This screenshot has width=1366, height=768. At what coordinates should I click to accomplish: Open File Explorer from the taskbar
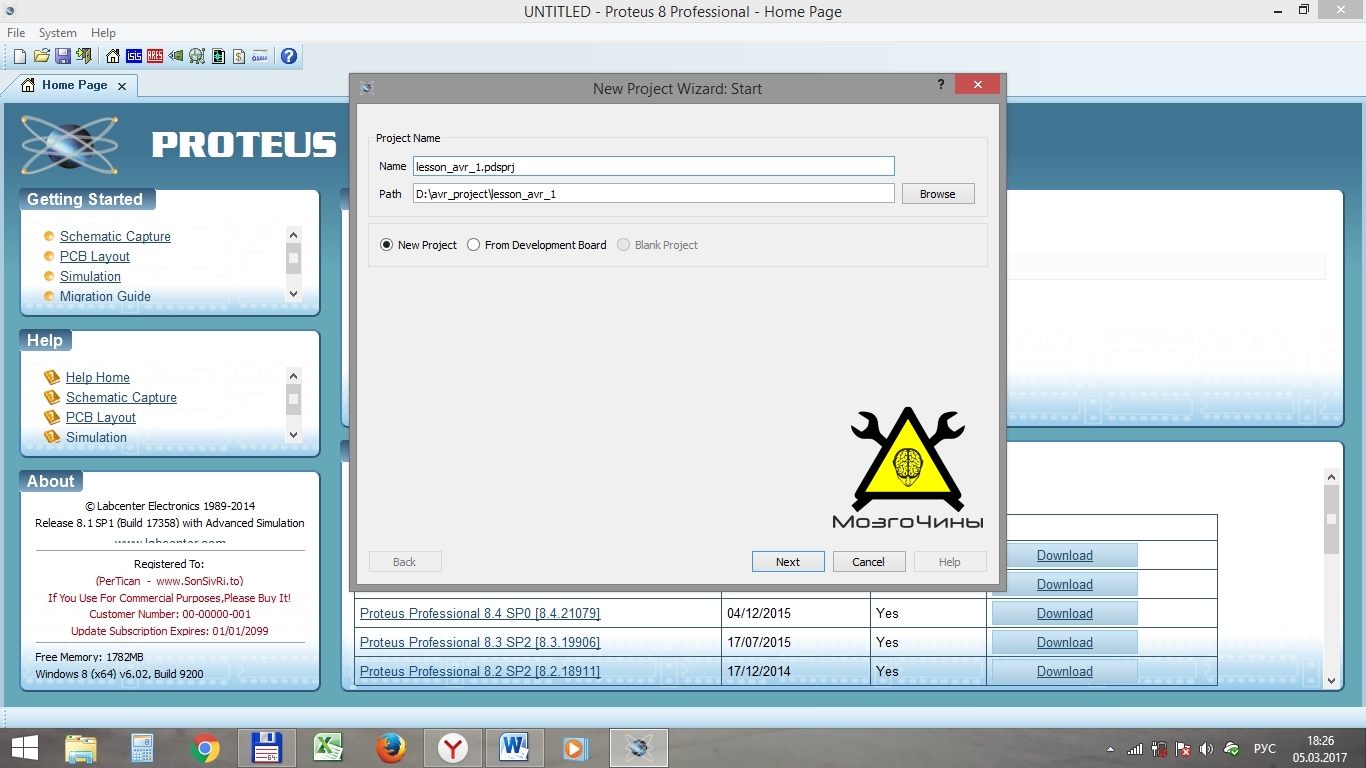81,748
